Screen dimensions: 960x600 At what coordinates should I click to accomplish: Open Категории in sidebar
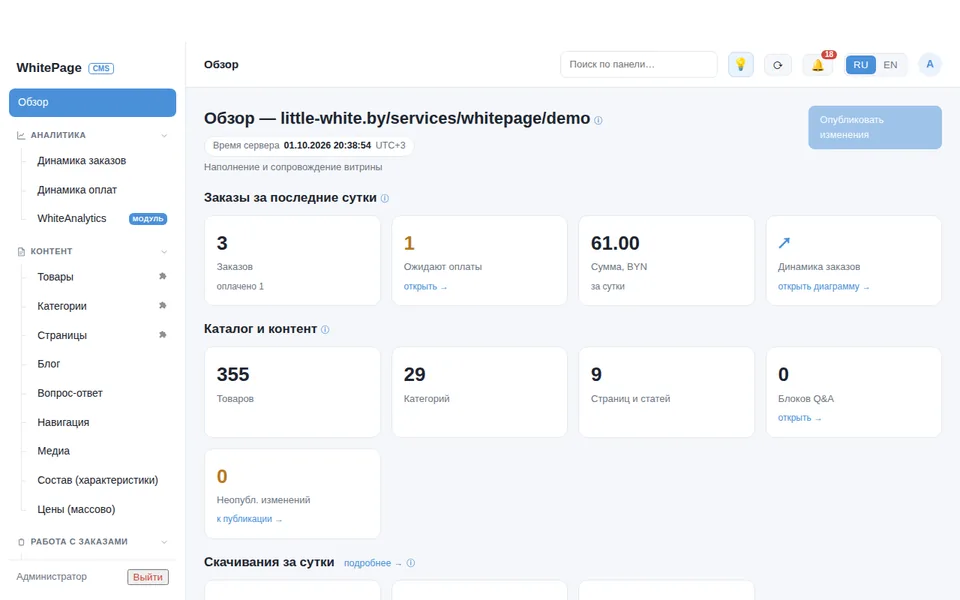[62, 306]
